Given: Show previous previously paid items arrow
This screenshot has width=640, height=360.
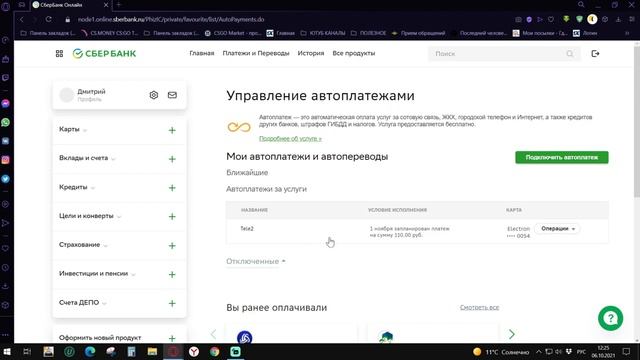Looking at the screenshot, I should coord(213,334).
